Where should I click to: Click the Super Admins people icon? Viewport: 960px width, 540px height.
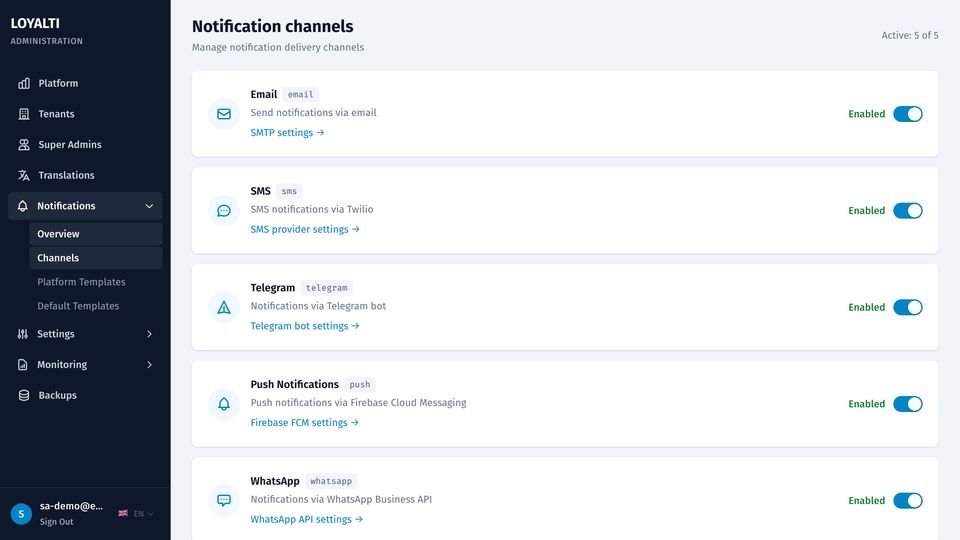24,144
